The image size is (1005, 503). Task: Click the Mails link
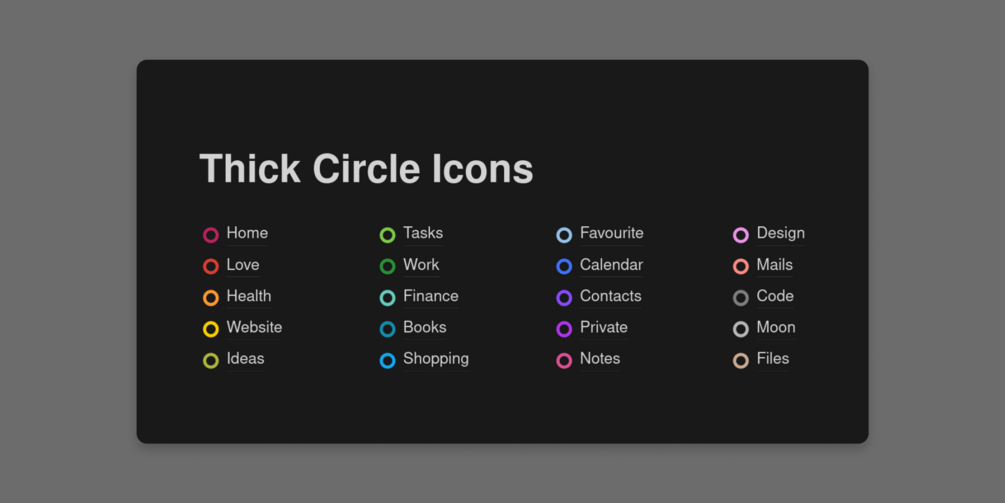point(774,265)
